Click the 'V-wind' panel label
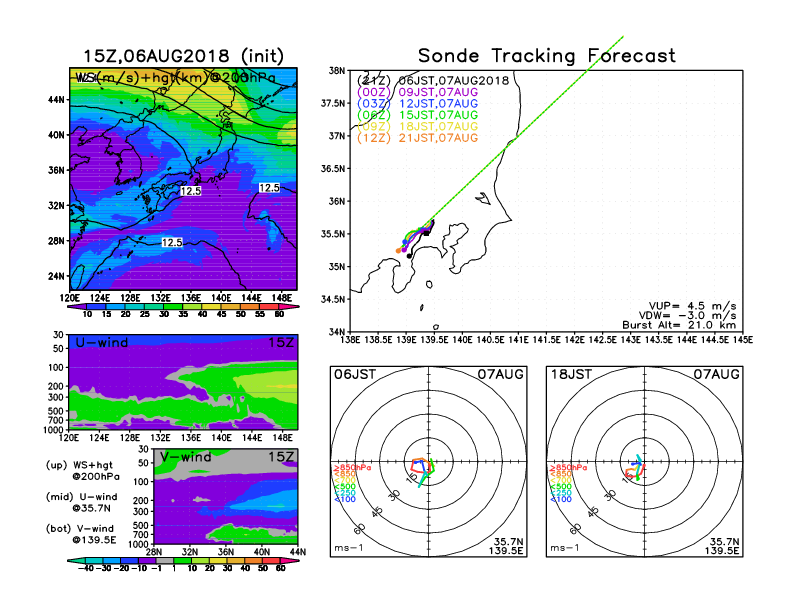This screenshot has width=792, height=612. (x=186, y=457)
